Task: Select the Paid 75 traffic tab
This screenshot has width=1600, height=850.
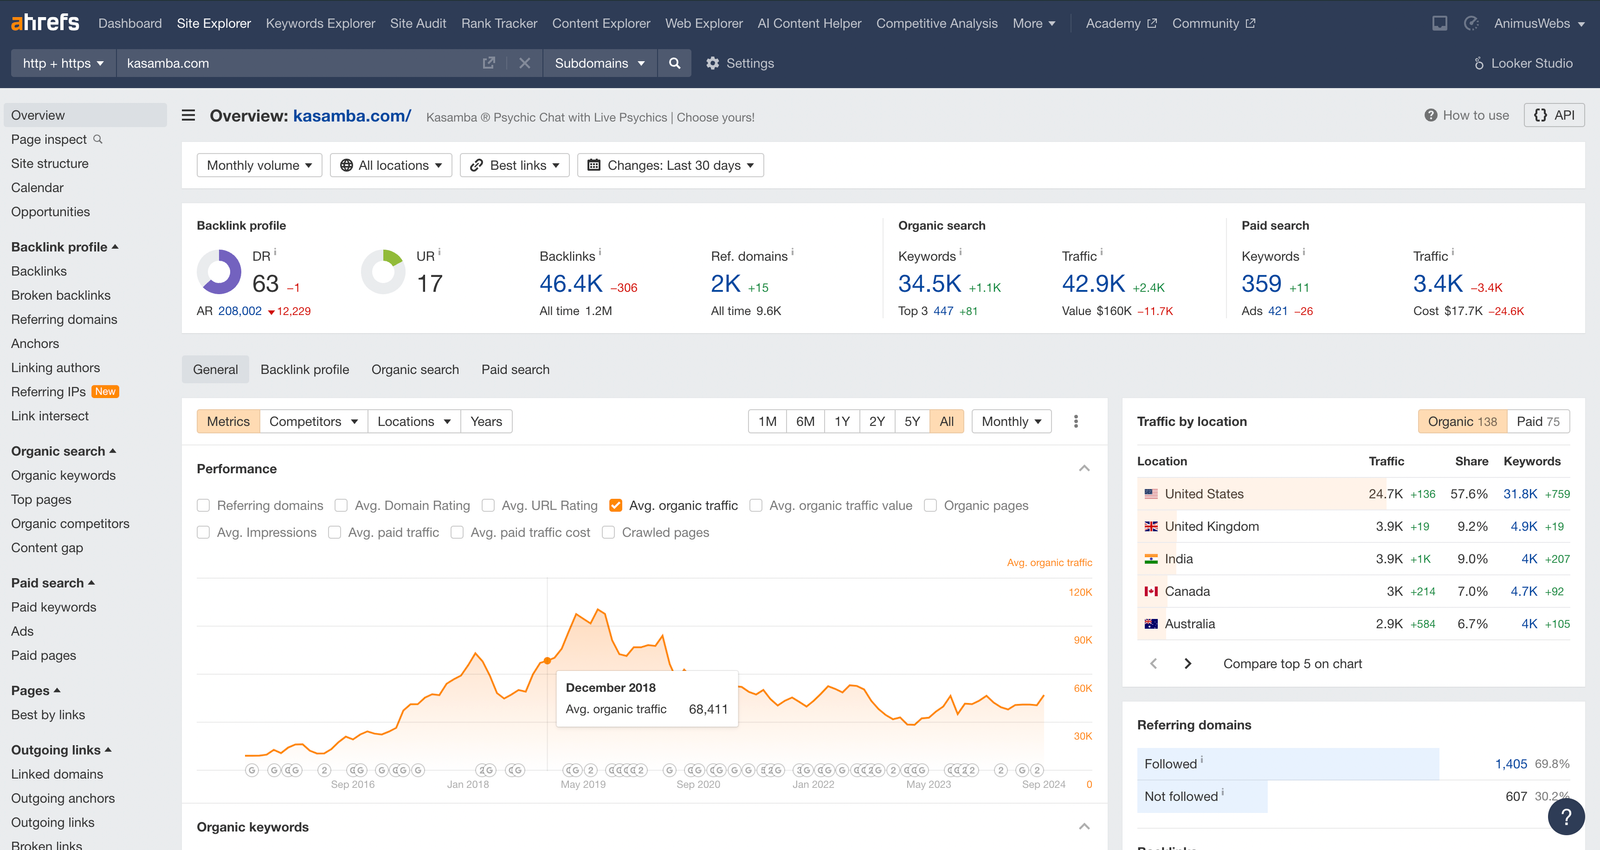Action: (1538, 421)
